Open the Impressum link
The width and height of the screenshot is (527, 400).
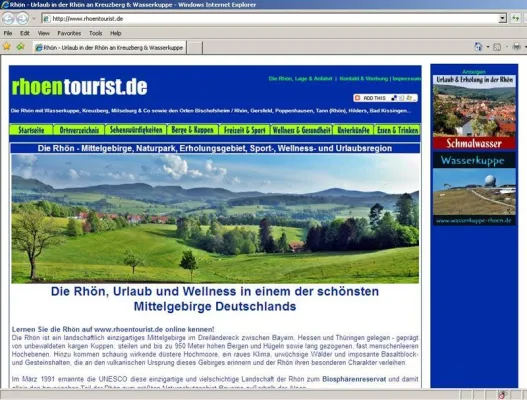pos(407,79)
